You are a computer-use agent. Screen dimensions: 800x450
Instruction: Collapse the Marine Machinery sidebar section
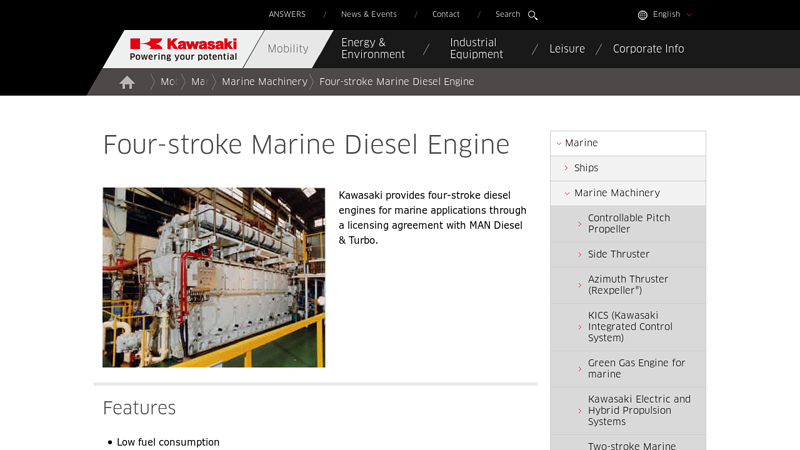[x=628, y=193]
